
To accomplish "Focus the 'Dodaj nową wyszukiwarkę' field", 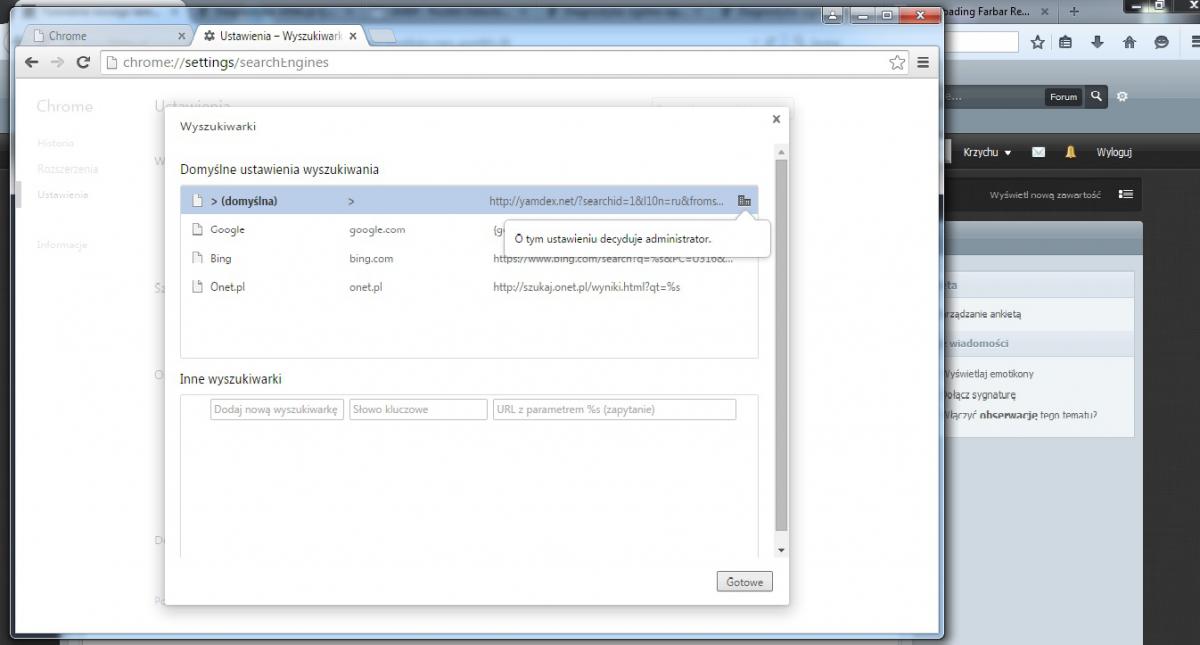I will (x=277, y=410).
